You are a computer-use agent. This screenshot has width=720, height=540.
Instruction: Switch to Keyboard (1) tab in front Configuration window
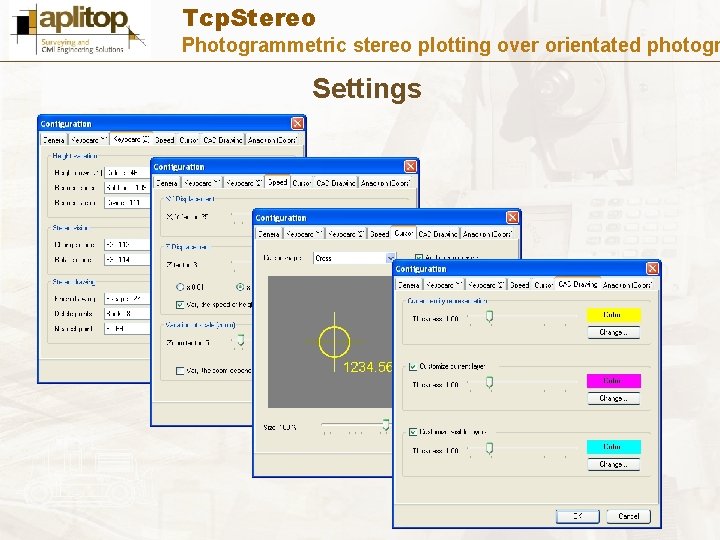[x=444, y=285]
